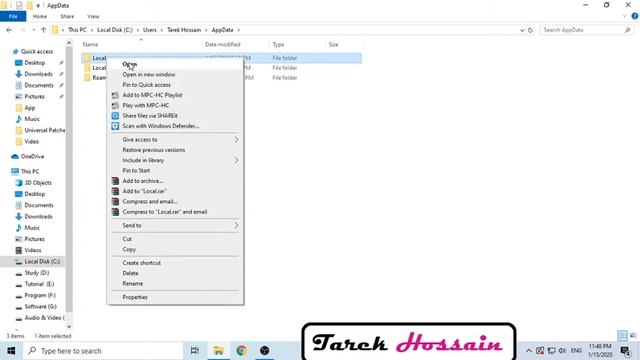Screen dimensions: 640x360
Task: Sort by the Name column header
Action: point(90,44)
